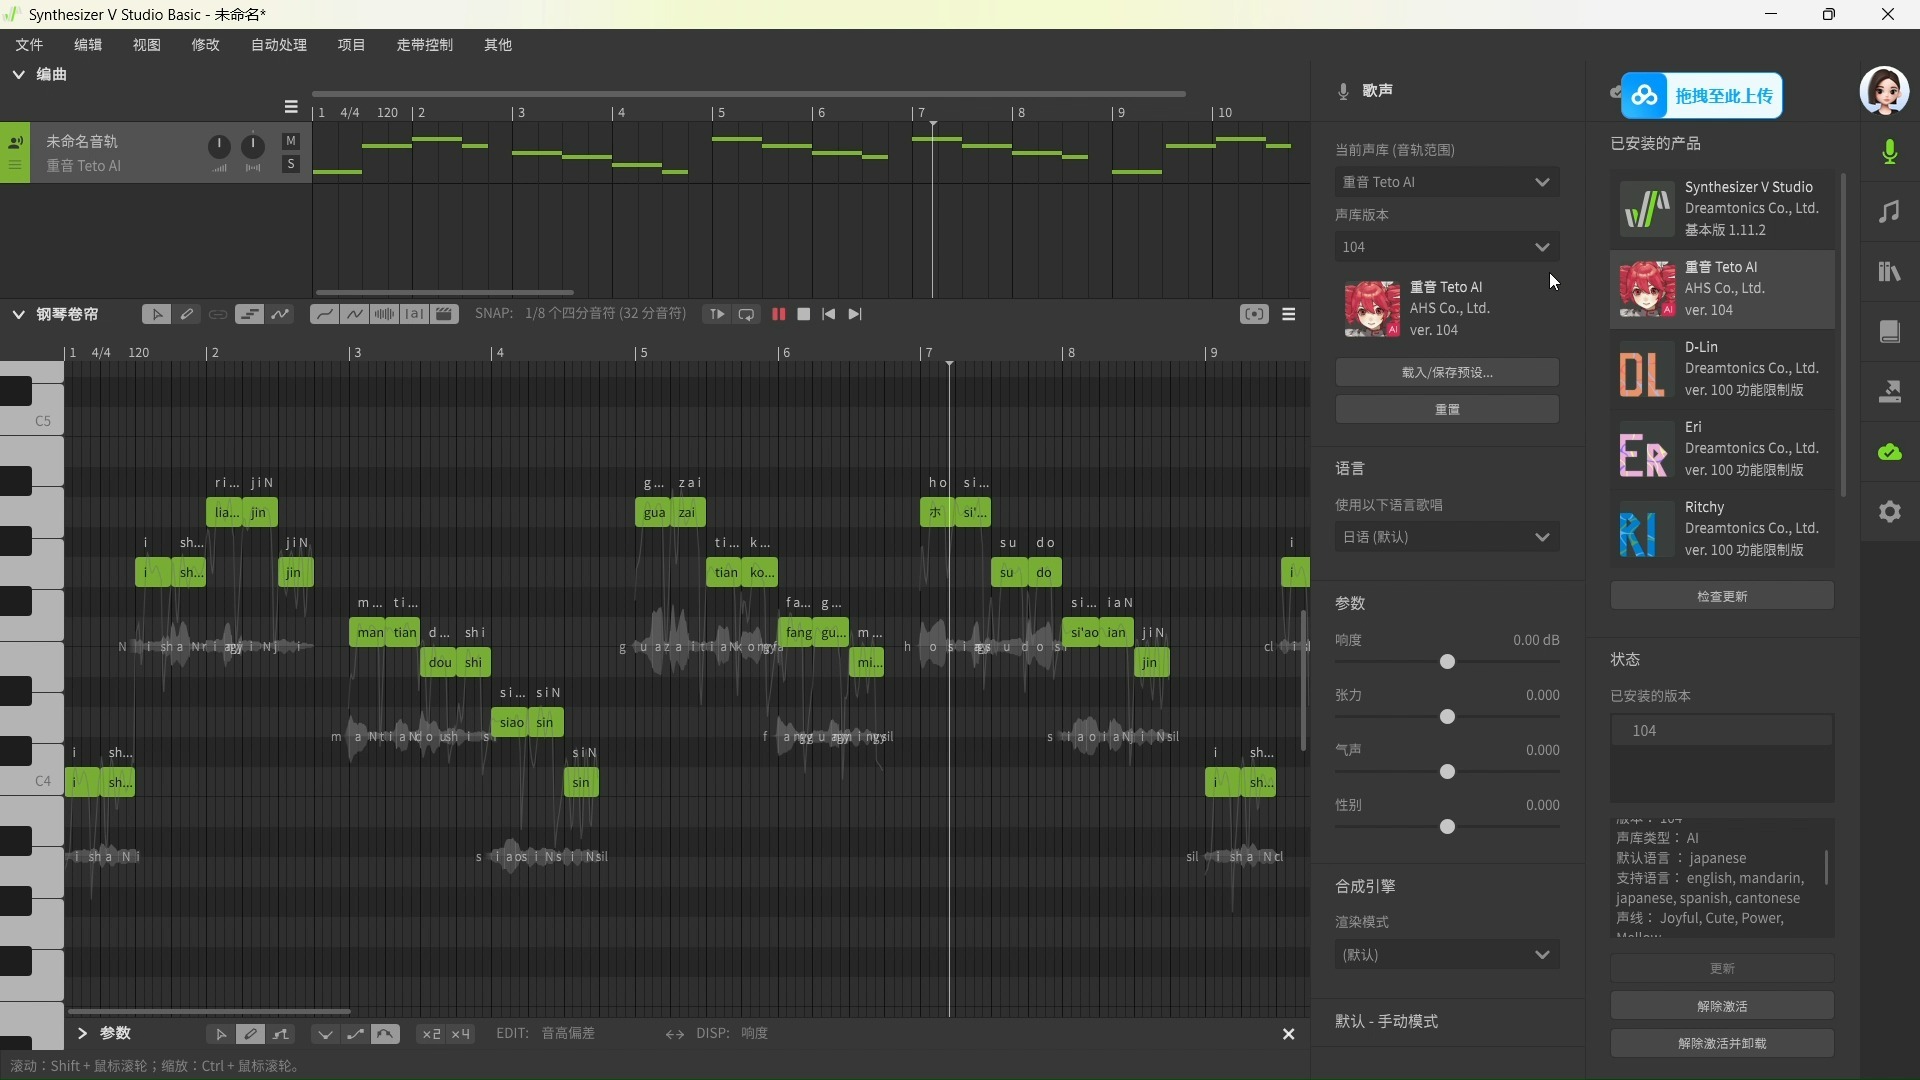This screenshot has width=1920, height=1080.
Task: Toggle auto-scroll playback follow icon
Action: pyautogui.click(x=717, y=314)
